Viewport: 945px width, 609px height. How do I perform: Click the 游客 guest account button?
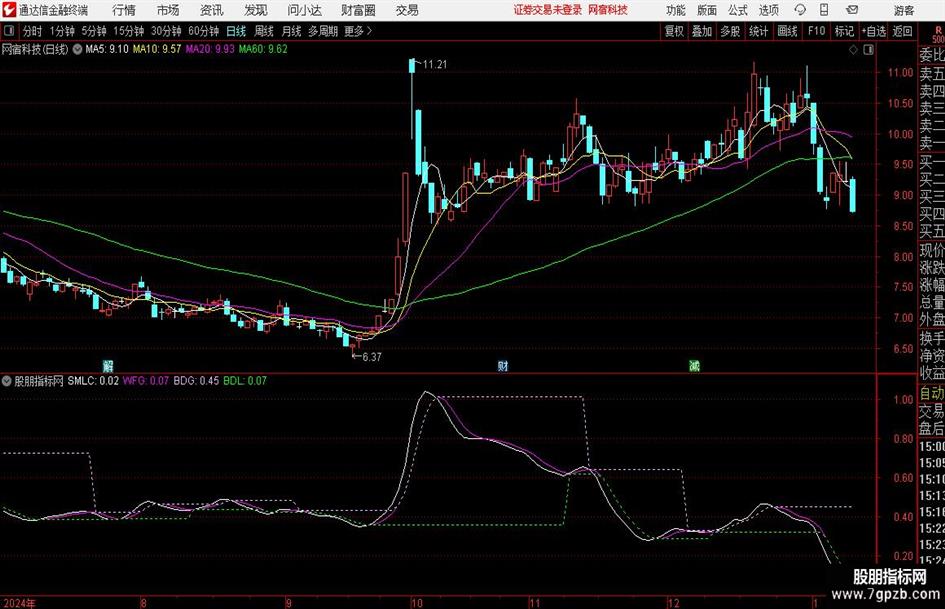(x=904, y=10)
